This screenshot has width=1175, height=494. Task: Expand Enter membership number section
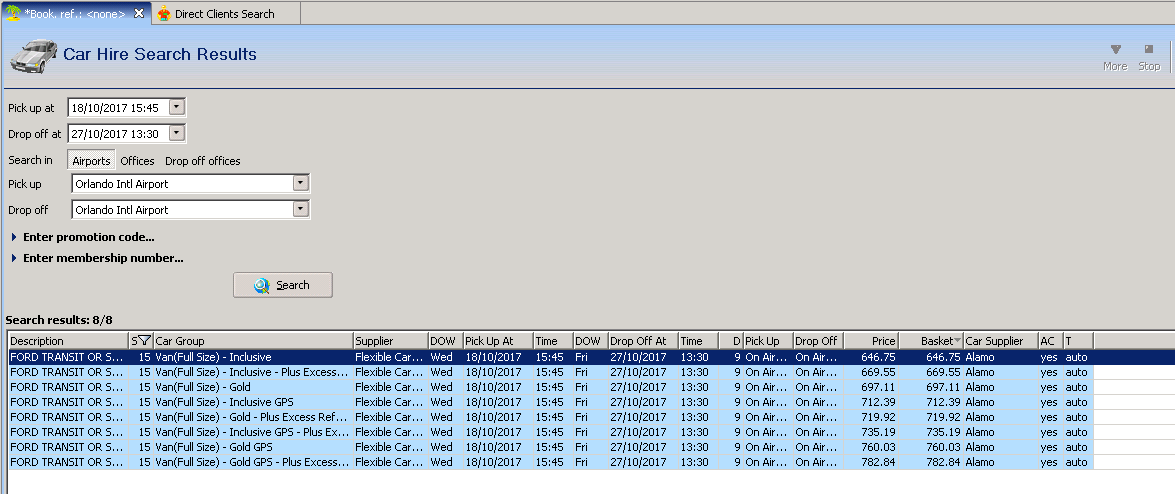coord(97,258)
